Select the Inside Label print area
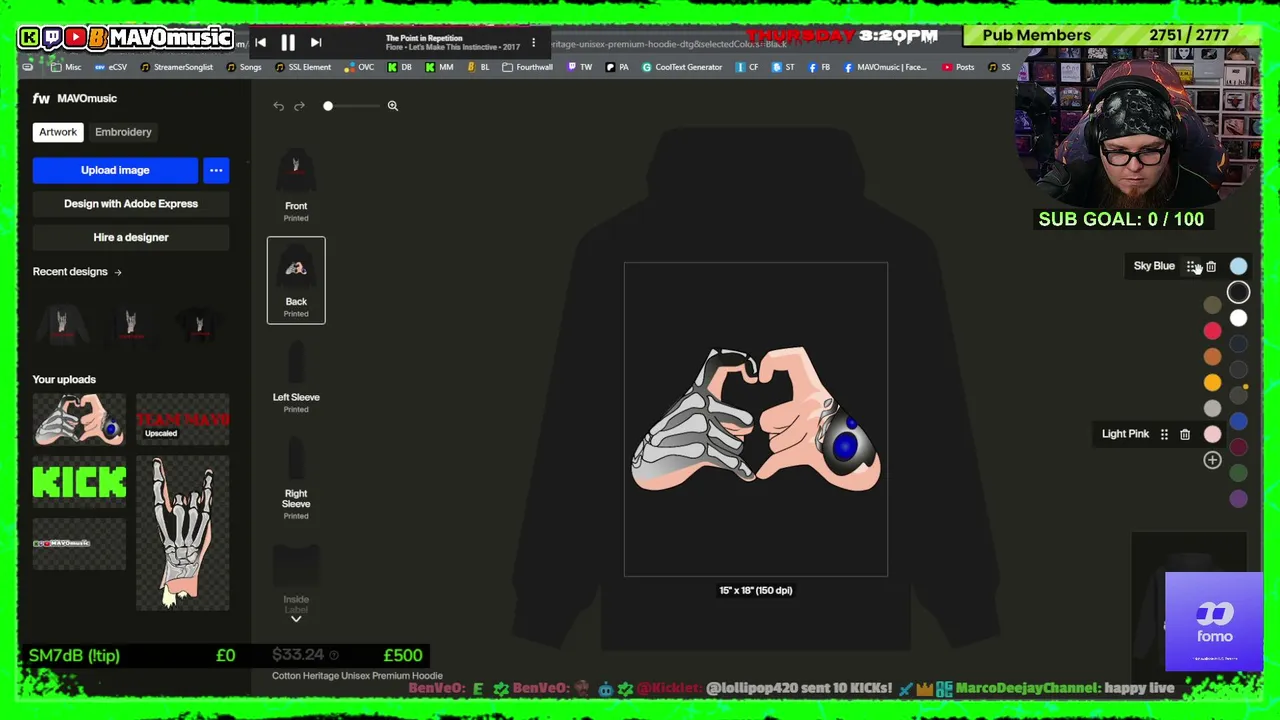1280x720 pixels. pyautogui.click(x=296, y=578)
